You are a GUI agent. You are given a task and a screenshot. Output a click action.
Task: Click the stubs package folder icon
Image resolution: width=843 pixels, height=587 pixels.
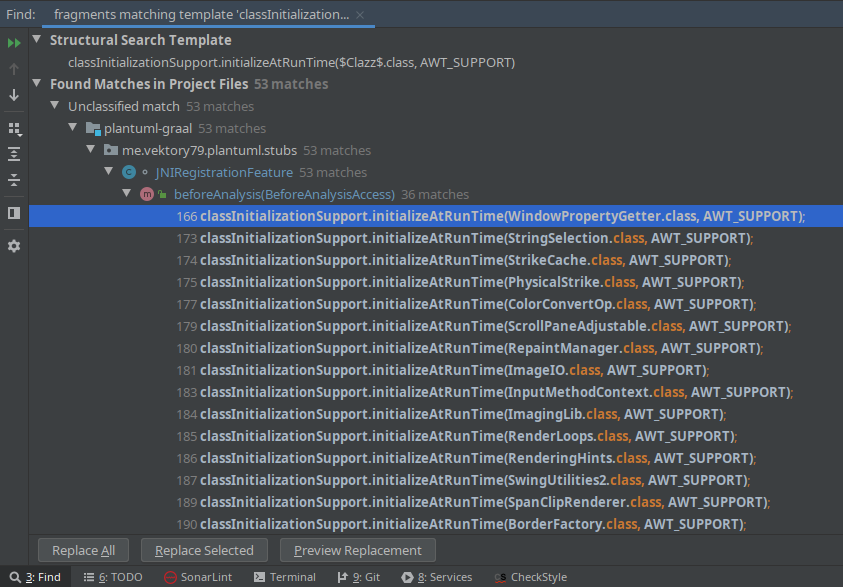(x=111, y=150)
